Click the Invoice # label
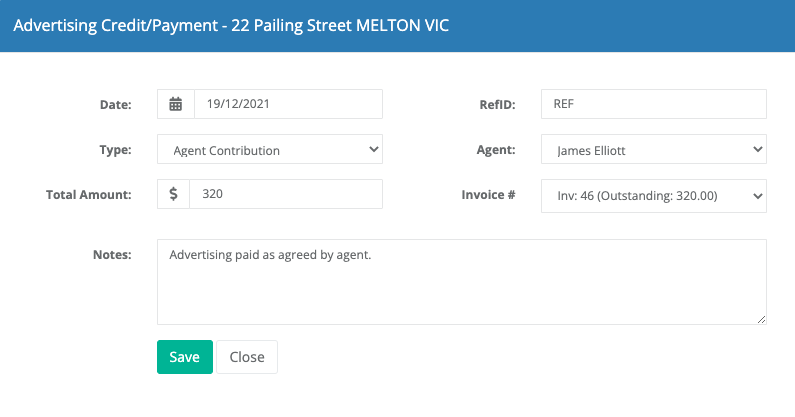The width and height of the screenshot is (795, 417). click(488, 195)
